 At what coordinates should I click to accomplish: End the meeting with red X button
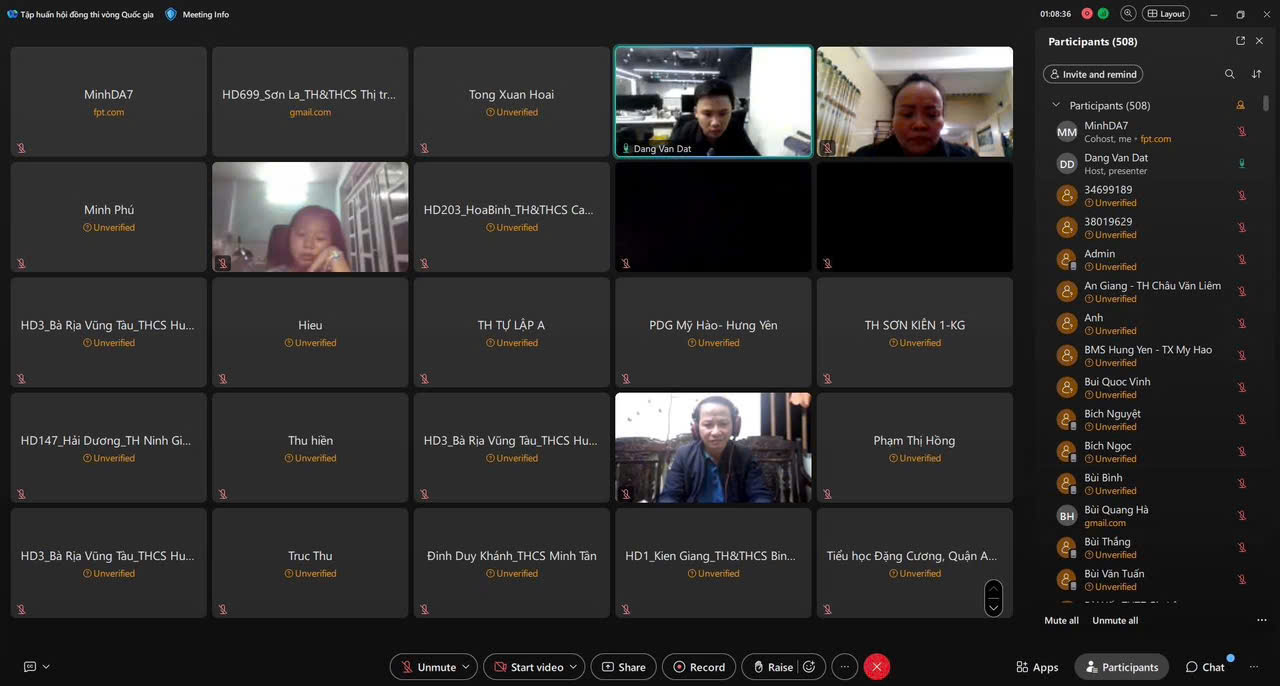point(877,667)
